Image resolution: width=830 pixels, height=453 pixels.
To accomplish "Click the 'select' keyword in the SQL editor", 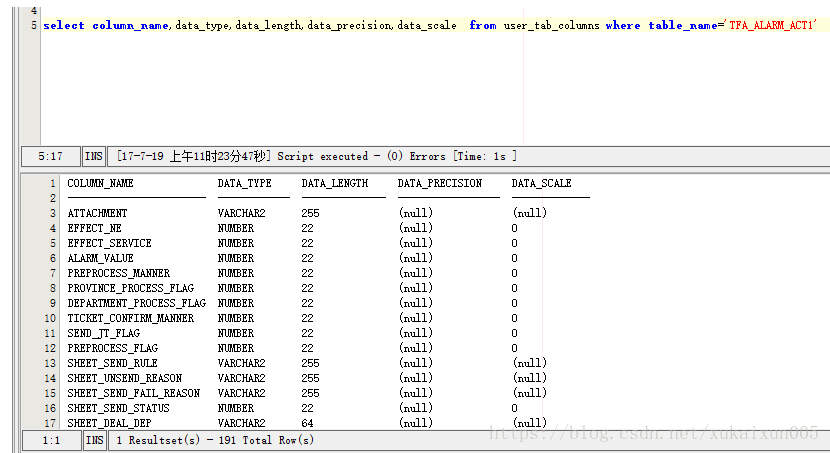I will (x=64, y=25).
